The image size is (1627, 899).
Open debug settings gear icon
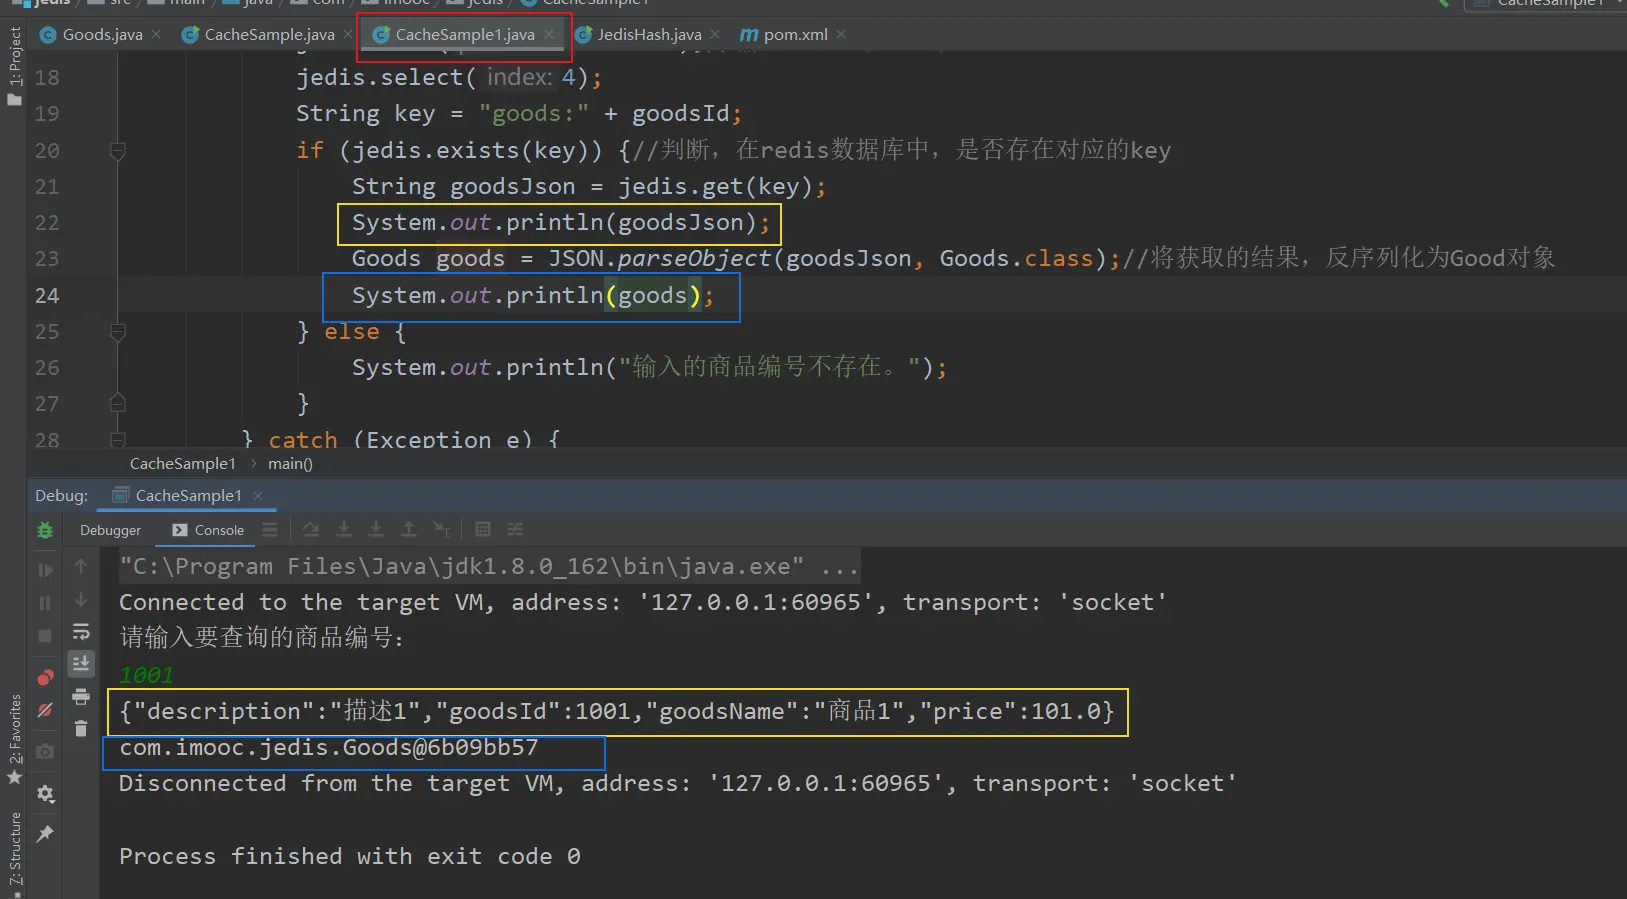[45, 794]
